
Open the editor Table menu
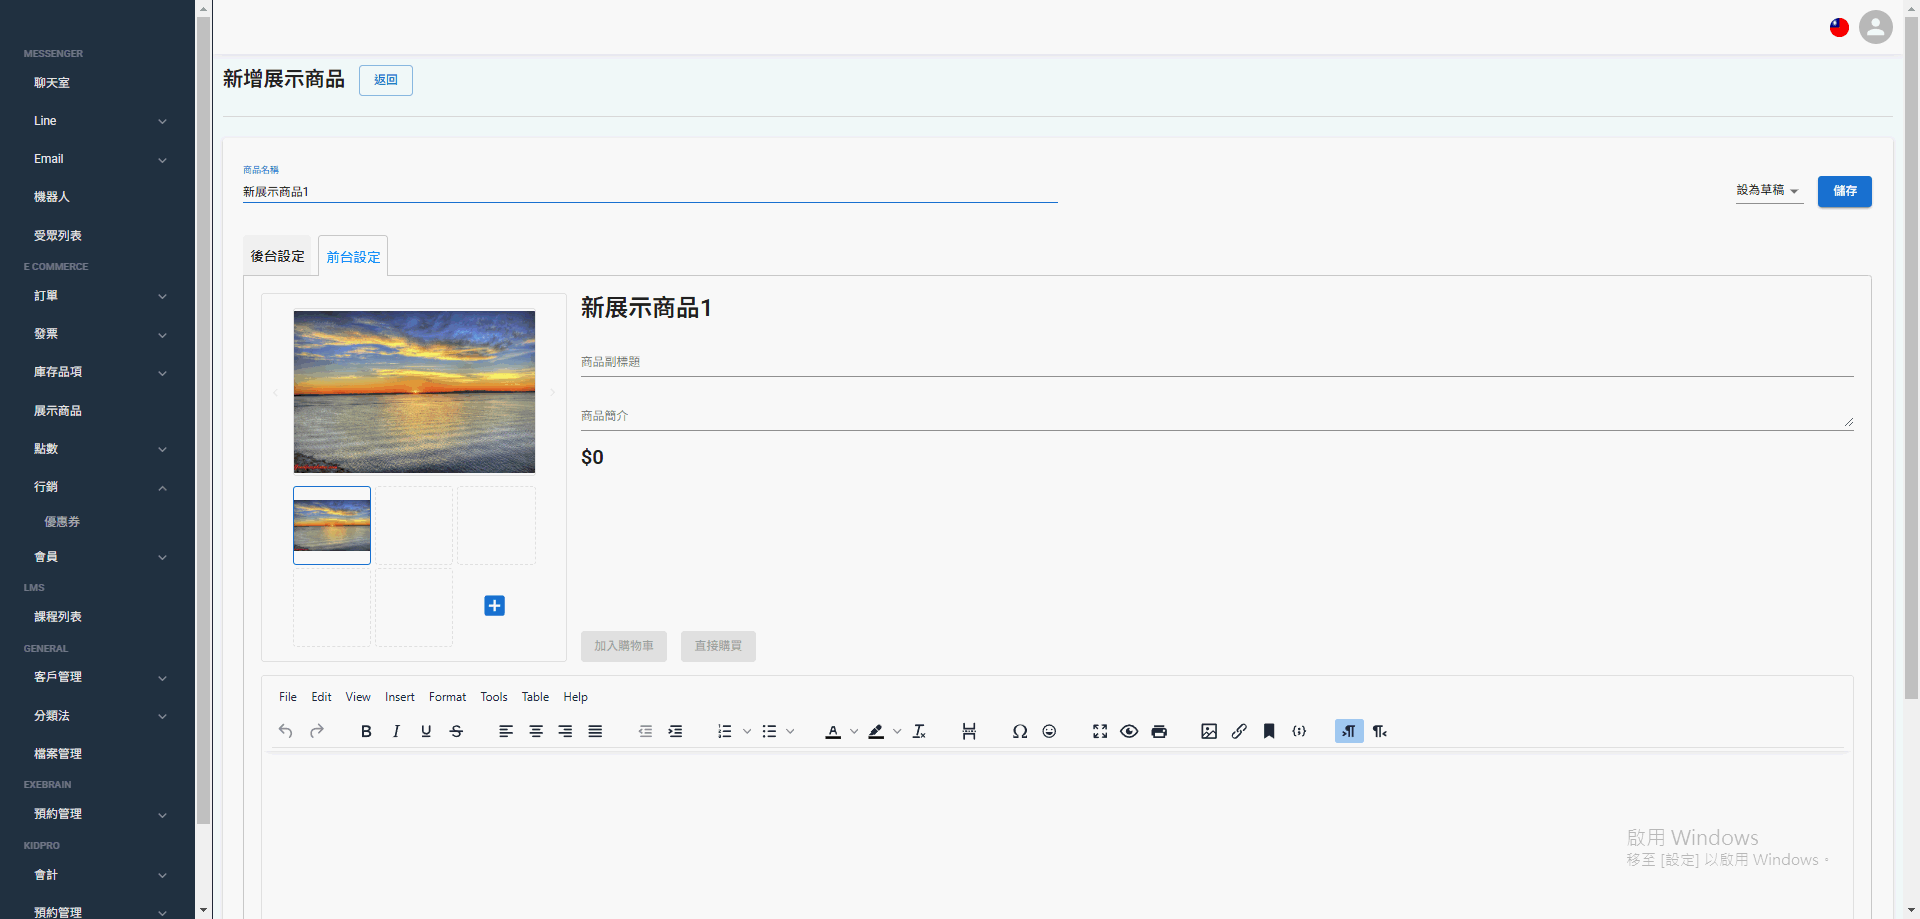[x=535, y=697]
